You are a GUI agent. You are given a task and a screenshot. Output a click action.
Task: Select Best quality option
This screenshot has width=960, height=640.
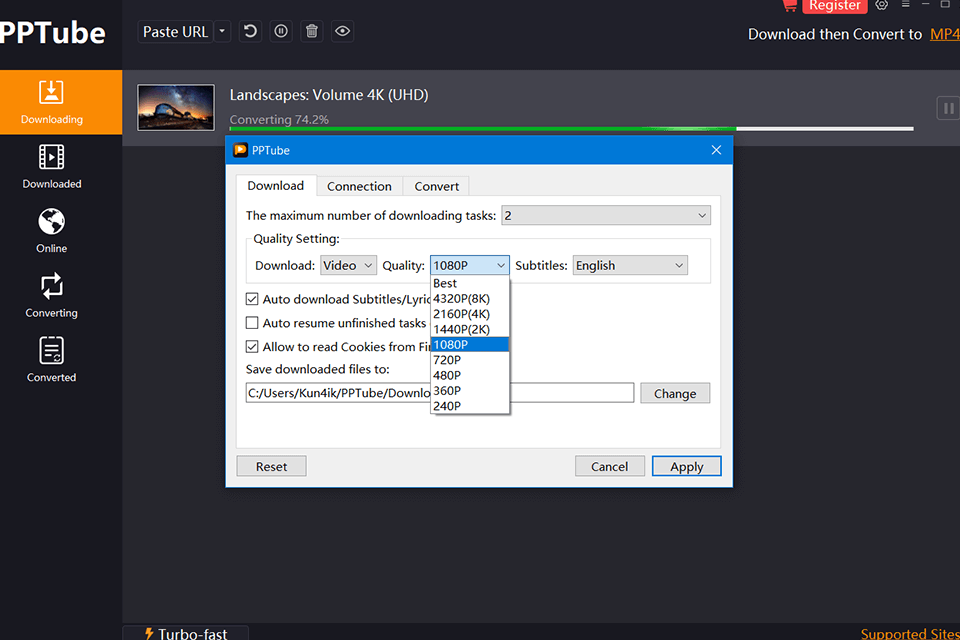pos(470,284)
